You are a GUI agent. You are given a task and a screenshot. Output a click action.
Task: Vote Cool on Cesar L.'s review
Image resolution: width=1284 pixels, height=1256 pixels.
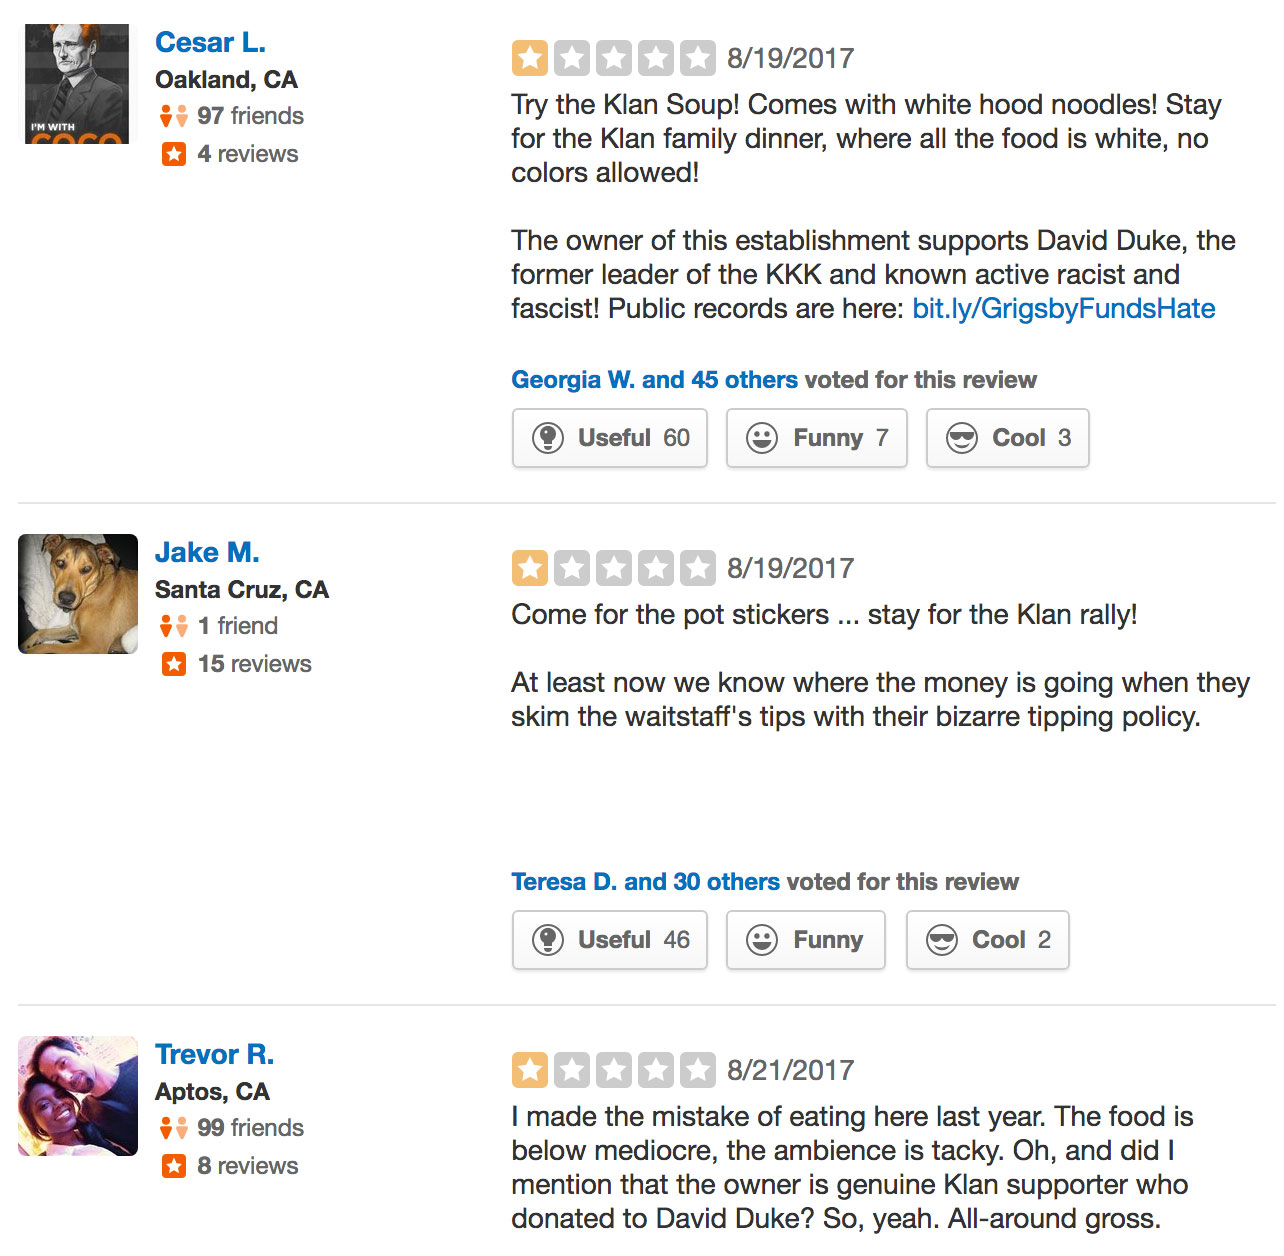point(1007,438)
